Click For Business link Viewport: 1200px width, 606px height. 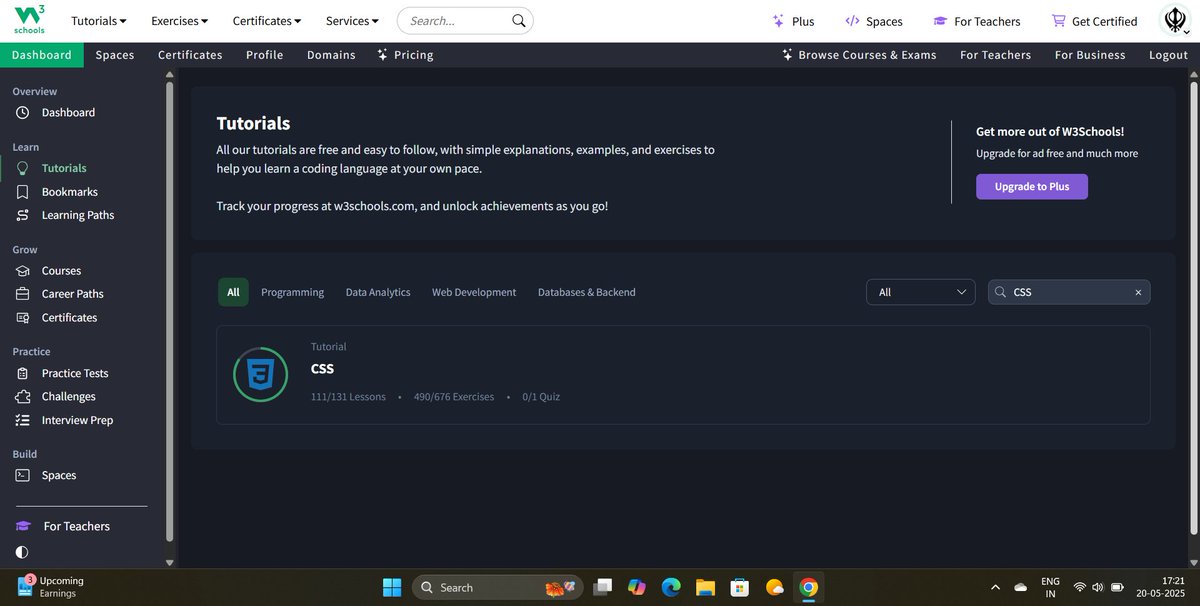1090,55
